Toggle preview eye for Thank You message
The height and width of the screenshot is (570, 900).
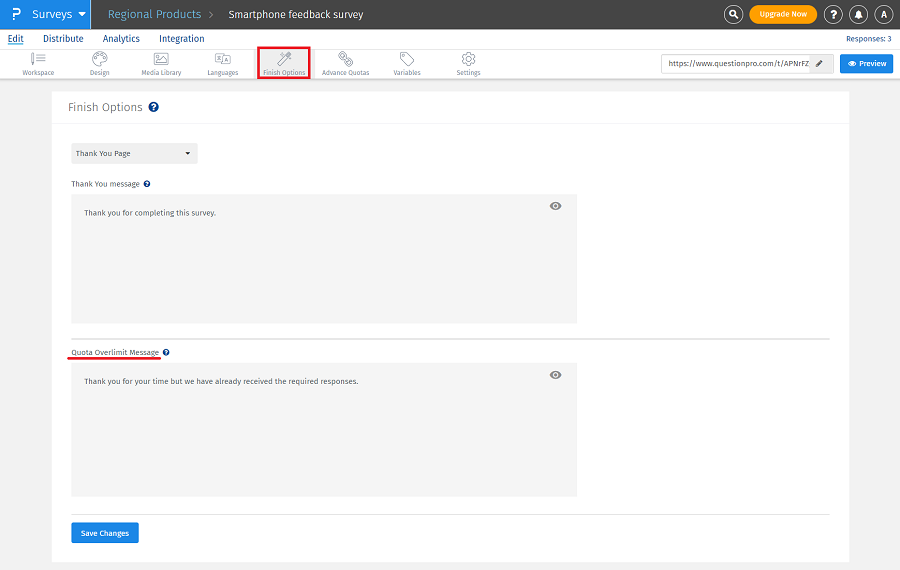point(555,206)
